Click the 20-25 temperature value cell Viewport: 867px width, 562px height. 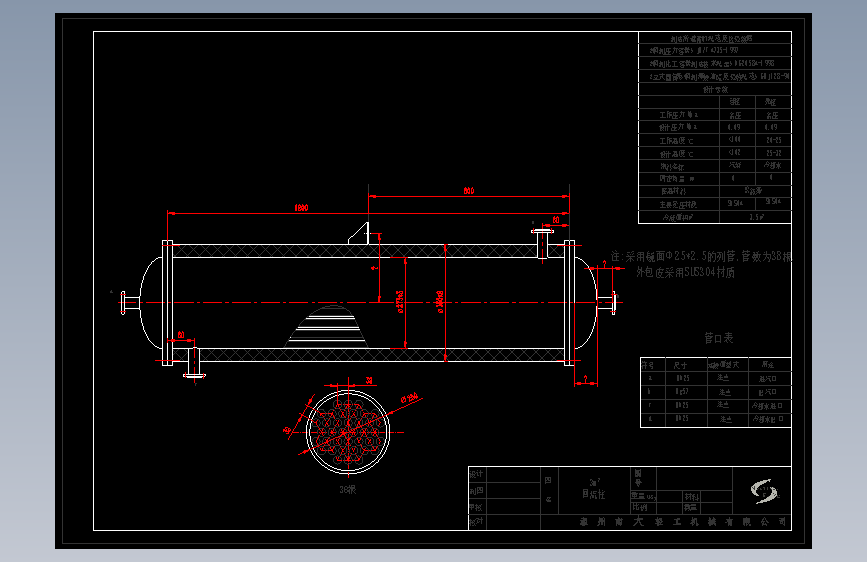click(774, 140)
